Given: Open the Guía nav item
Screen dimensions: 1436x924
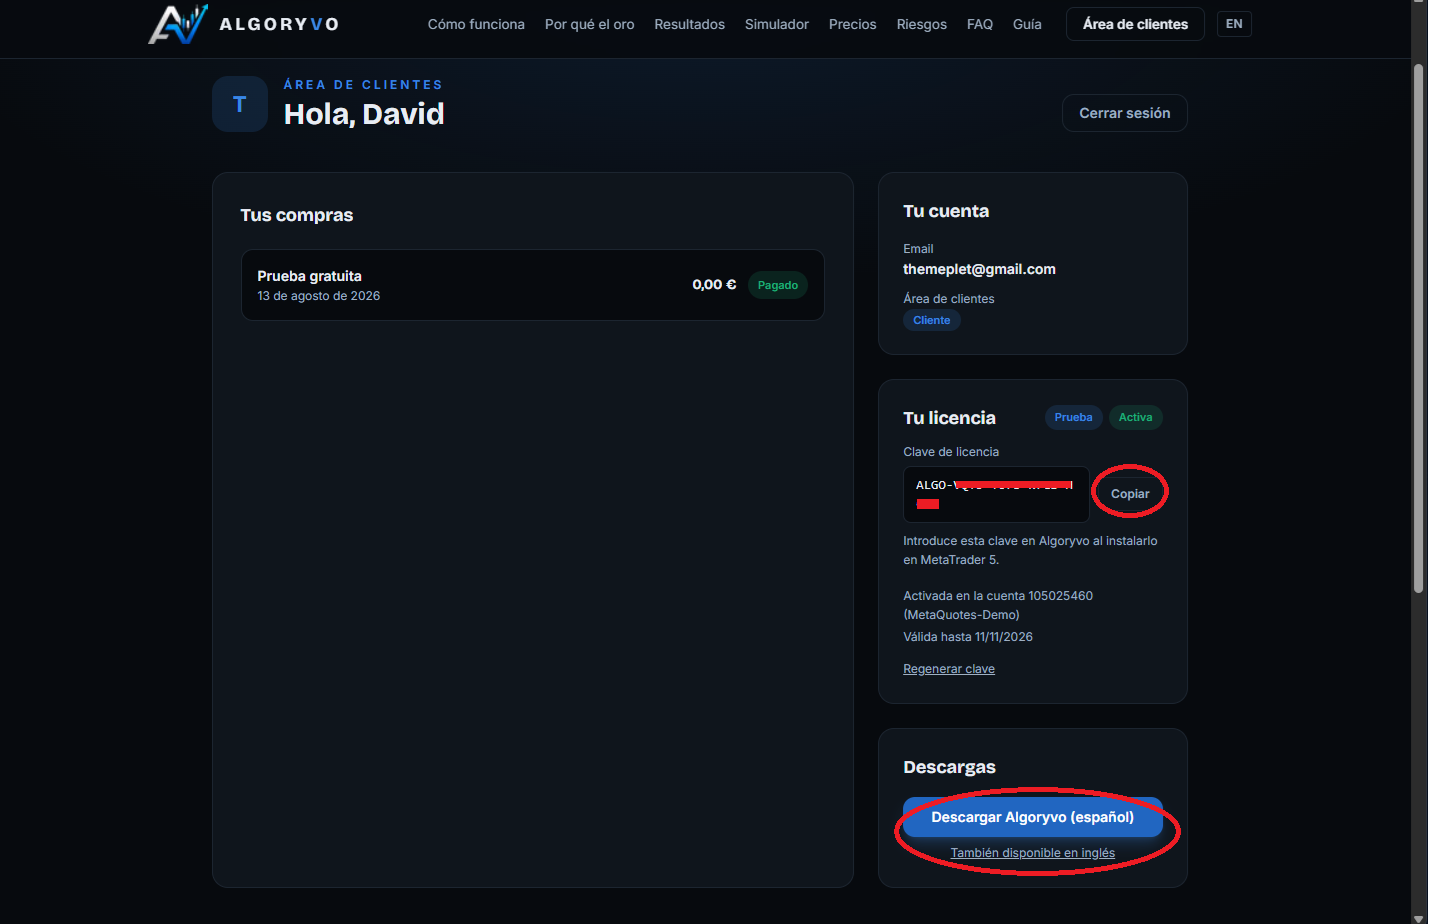Looking at the screenshot, I should click(1027, 24).
